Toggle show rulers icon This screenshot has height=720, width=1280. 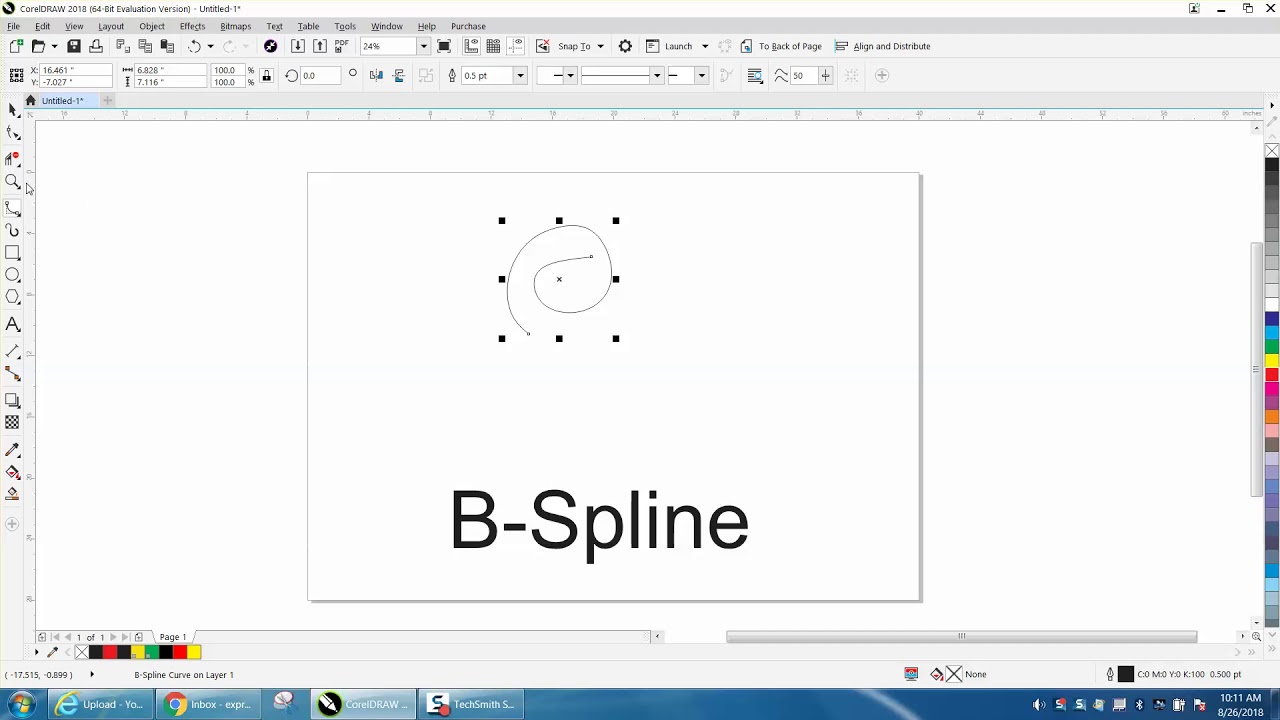pyautogui.click(x=469, y=46)
